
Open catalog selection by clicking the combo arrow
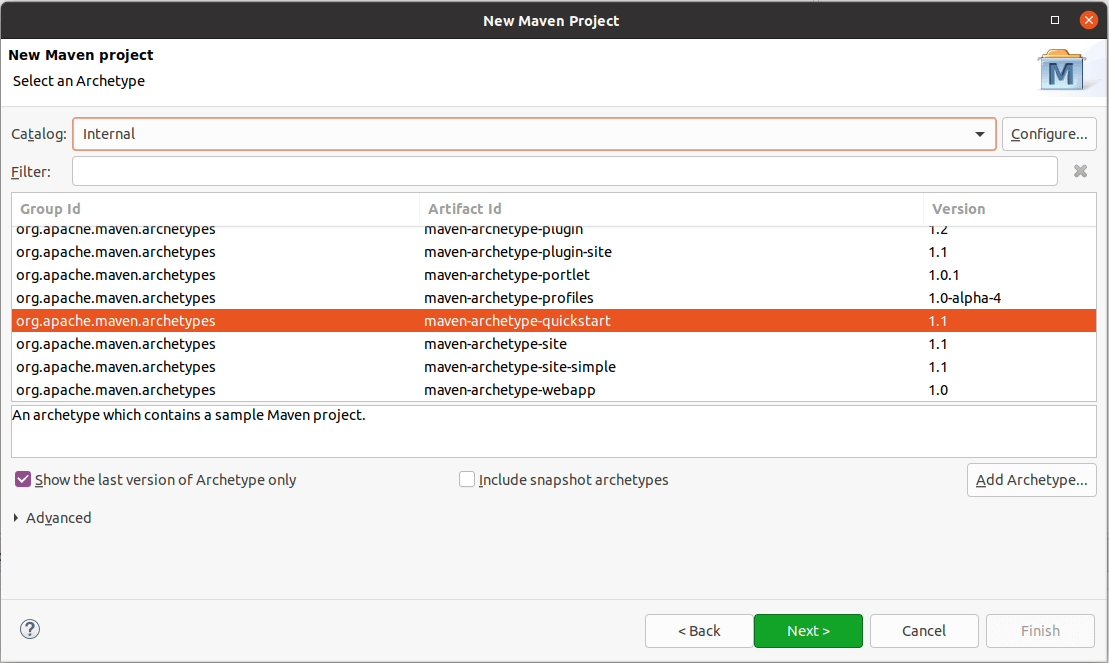pyautogui.click(x=980, y=133)
